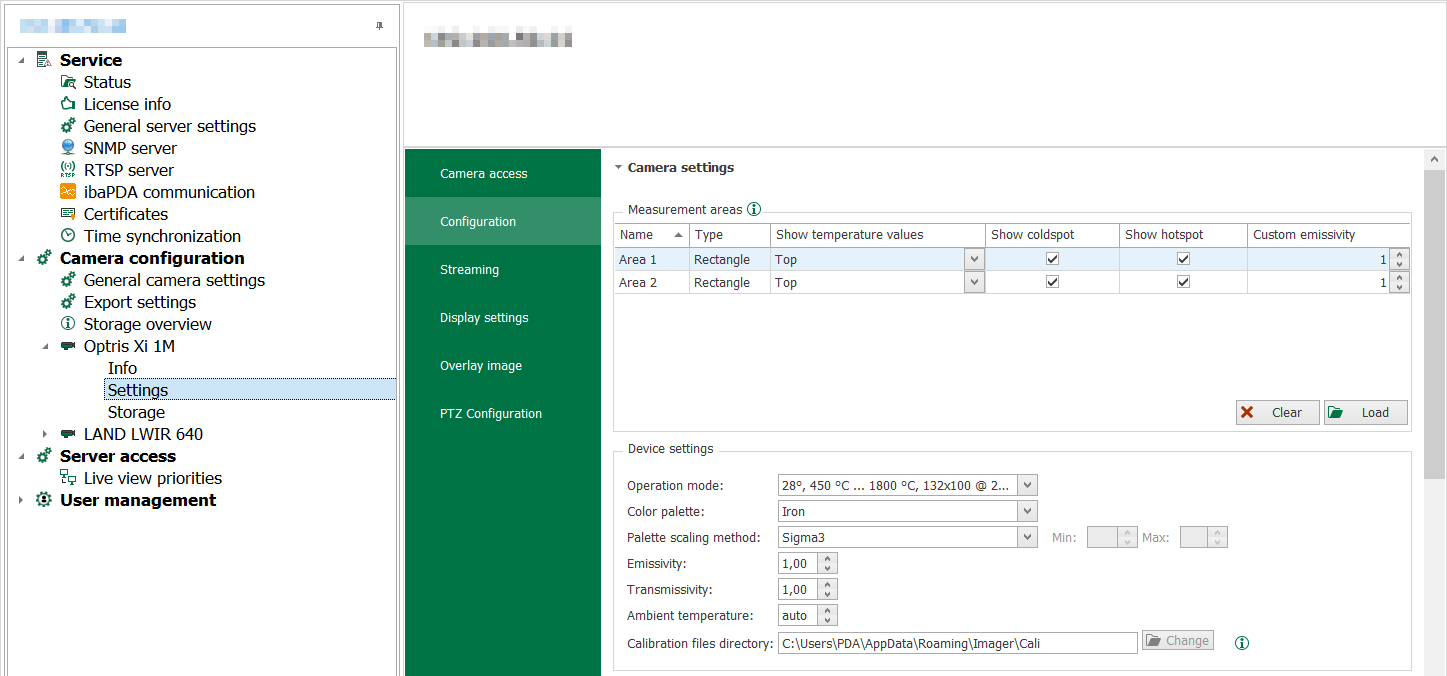This screenshot has height=676, width=1447.
Task: Click the General server settings gear icon
Action: pos(68,126)
